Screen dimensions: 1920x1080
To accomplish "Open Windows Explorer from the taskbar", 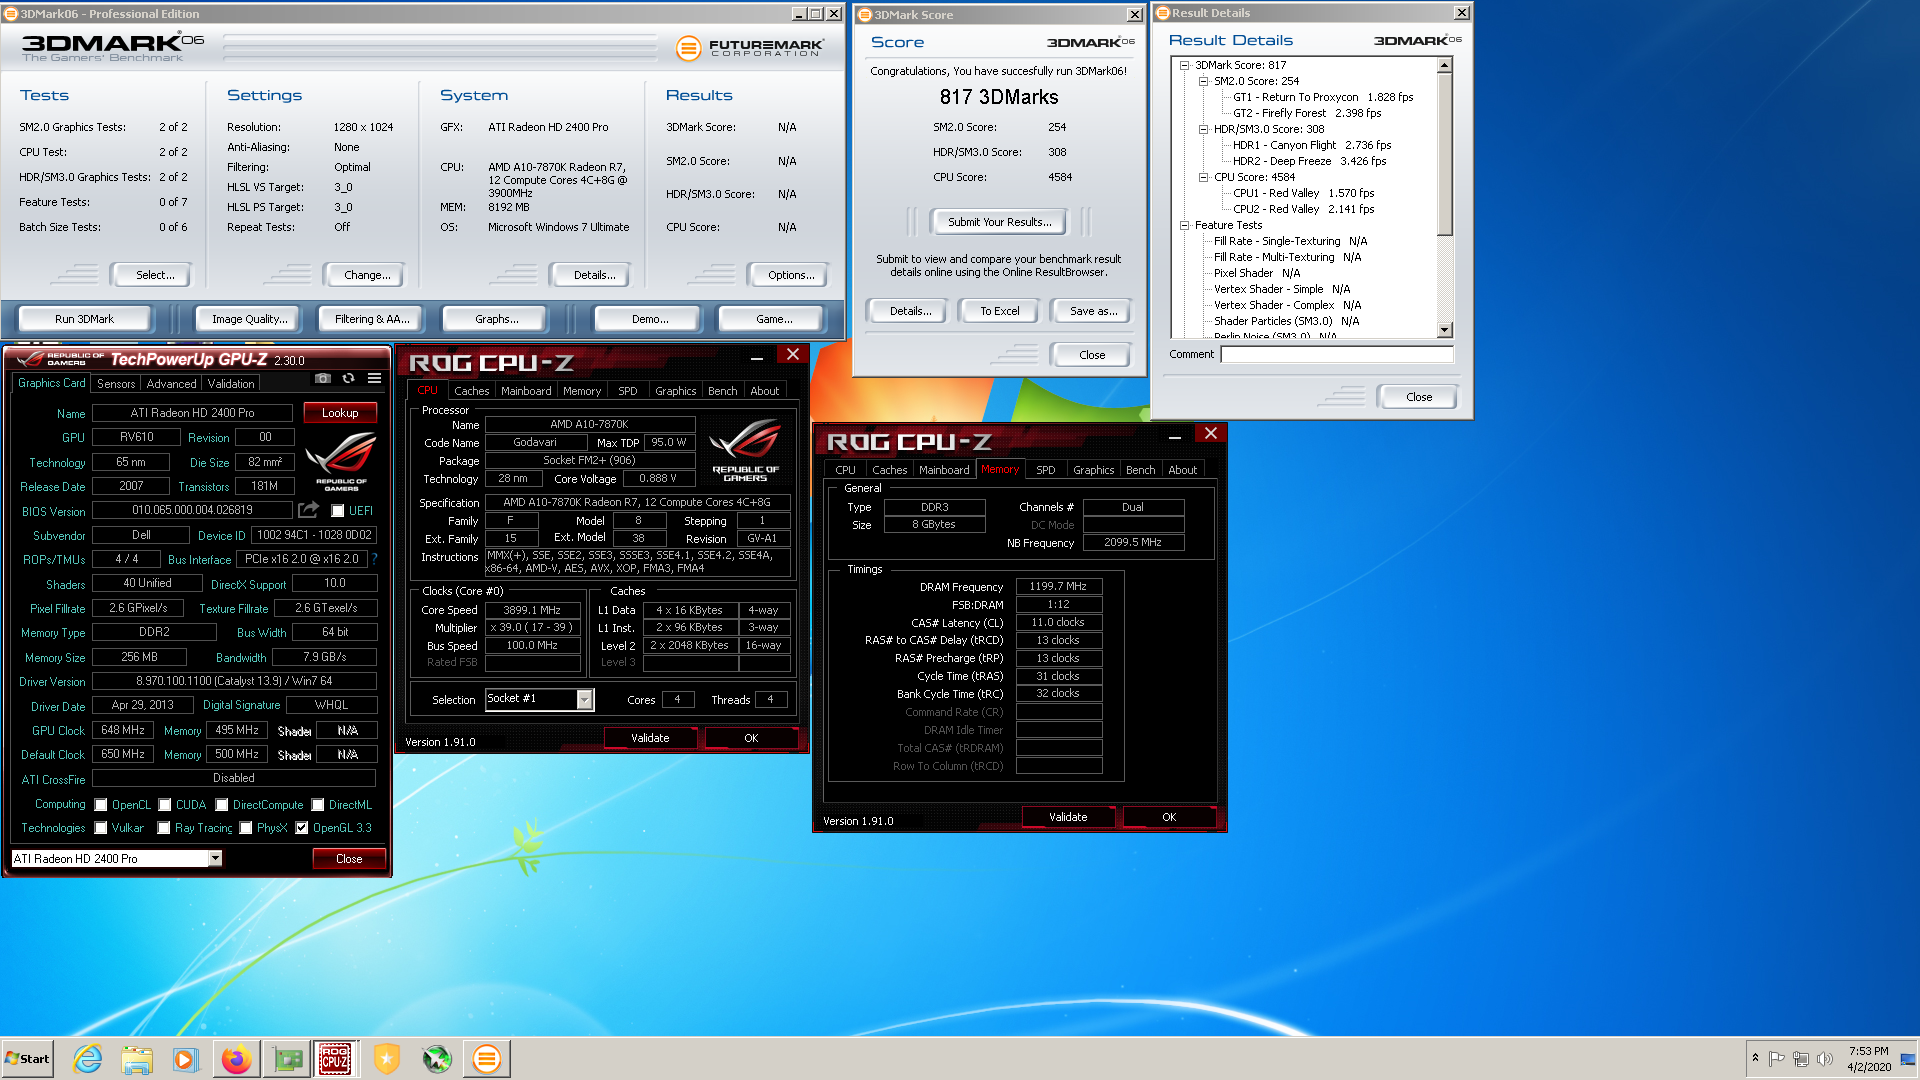I will (137, 1059).
